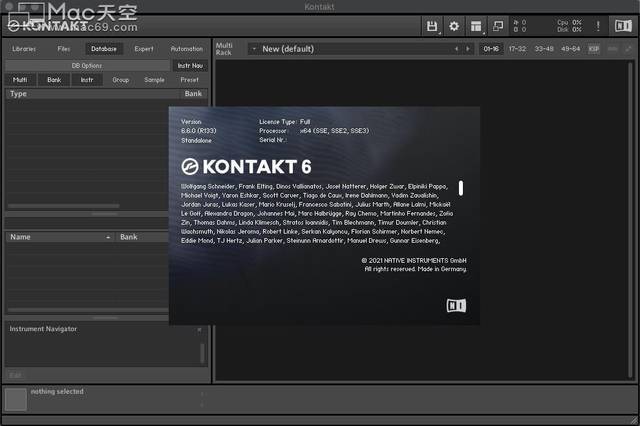The height and width of the screenshot is (426, 640).
Task: Toggle the KSP multi script button
Action: click(593, 49)
